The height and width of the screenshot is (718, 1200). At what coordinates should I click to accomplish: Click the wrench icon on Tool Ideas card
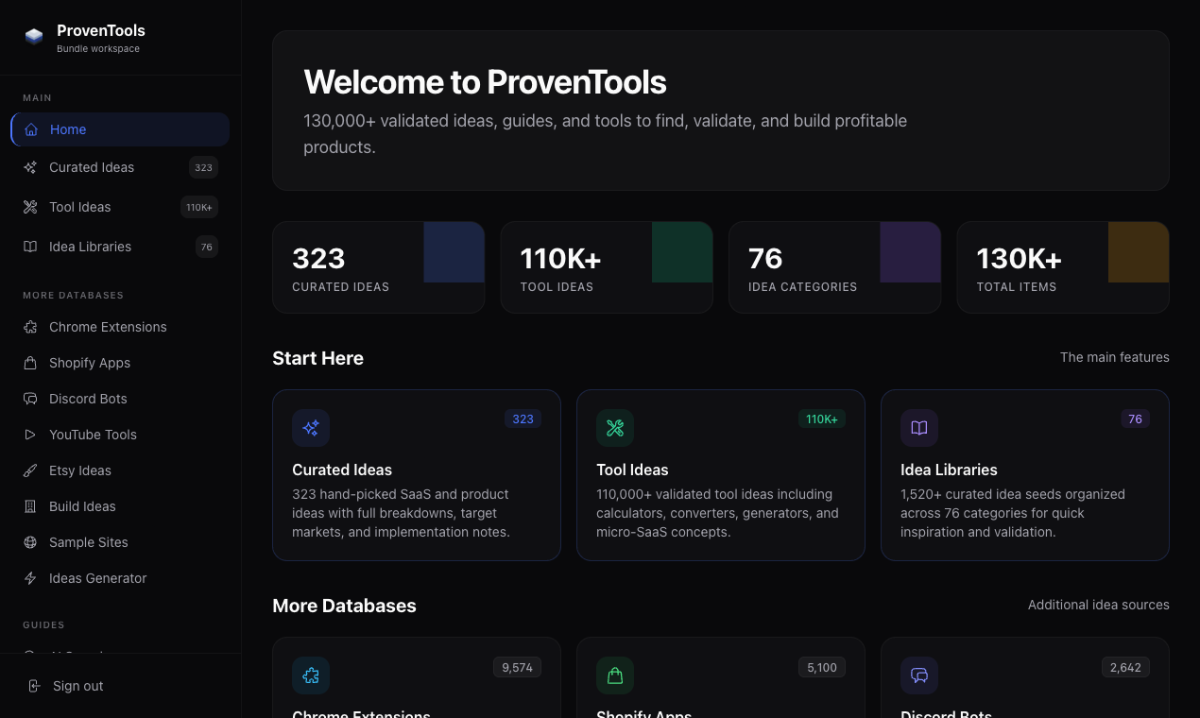(x=615, y=427)
